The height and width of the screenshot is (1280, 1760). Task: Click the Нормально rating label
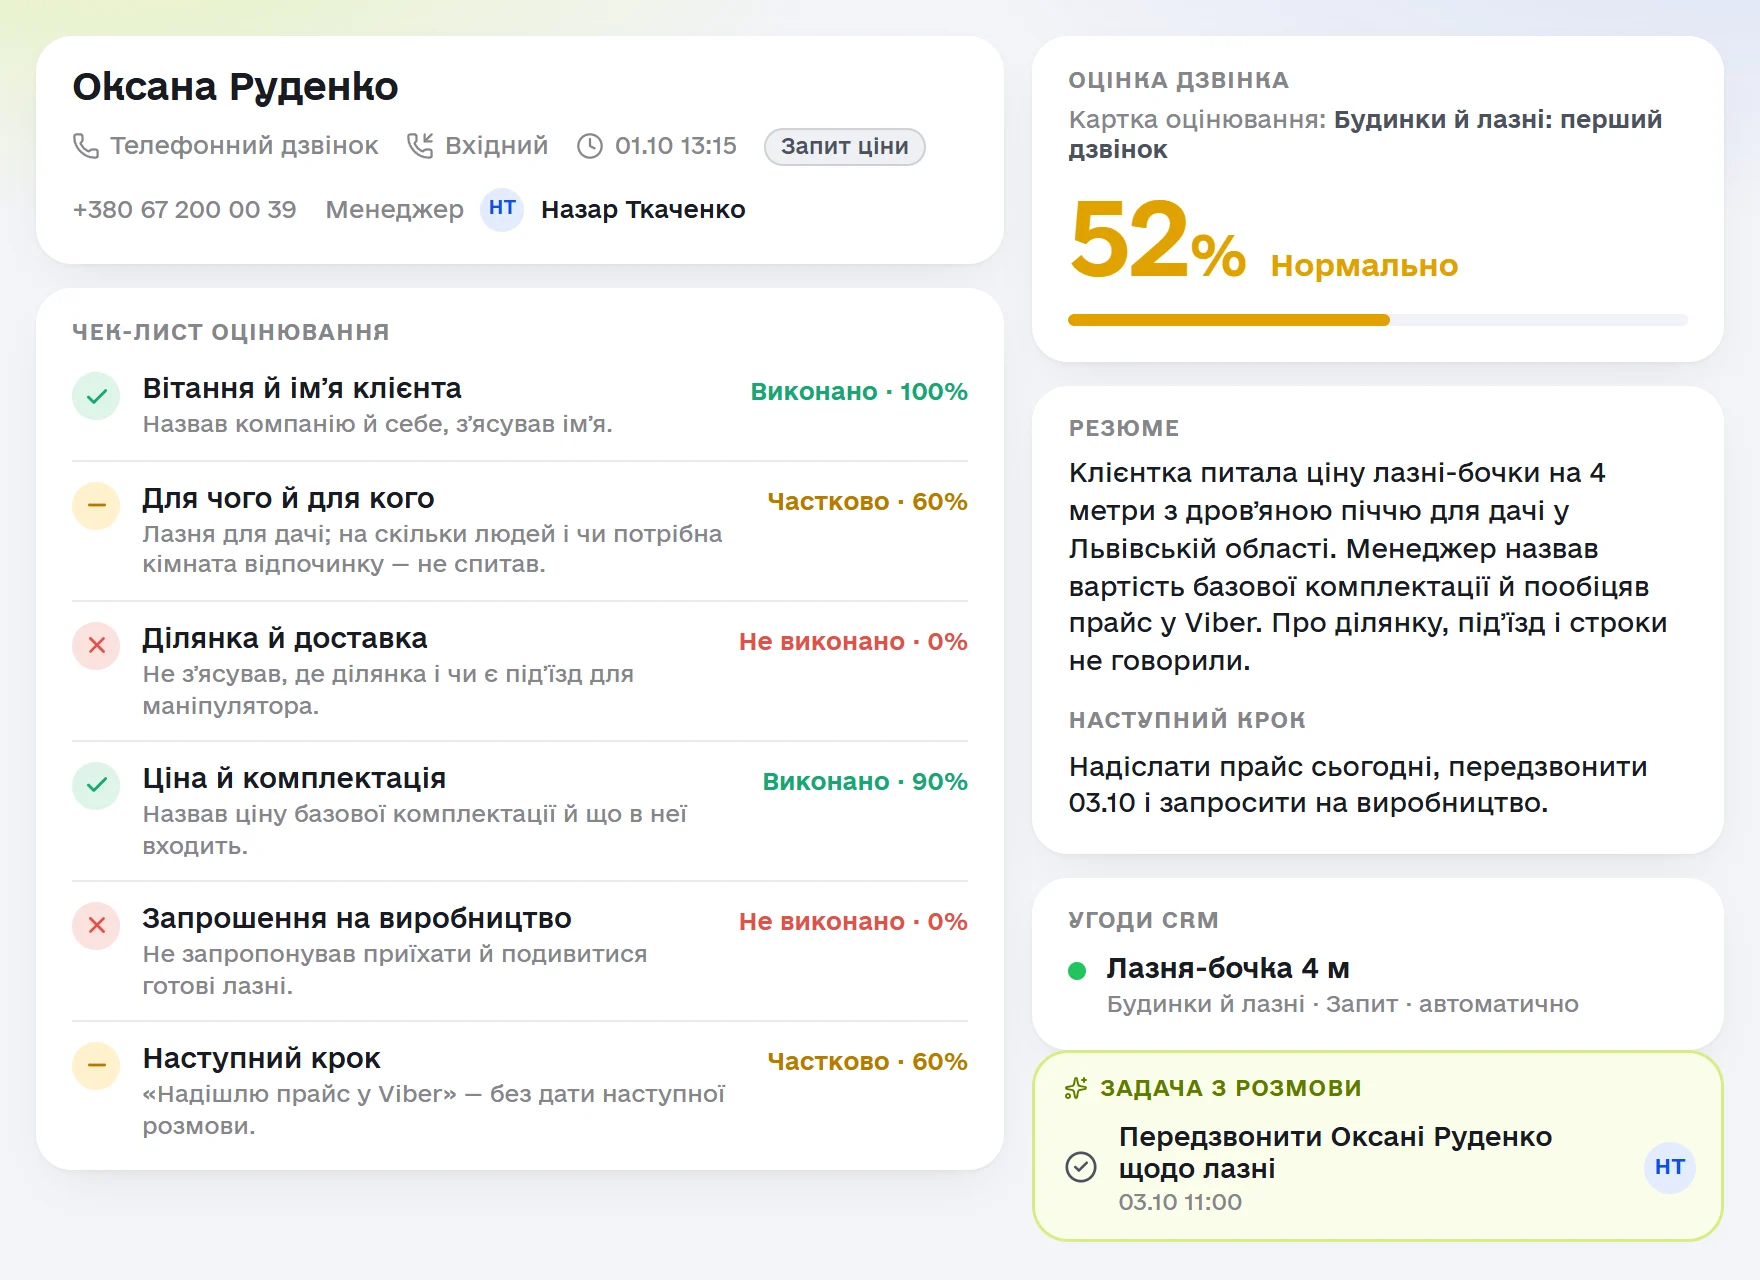[x=1364, y=266]
